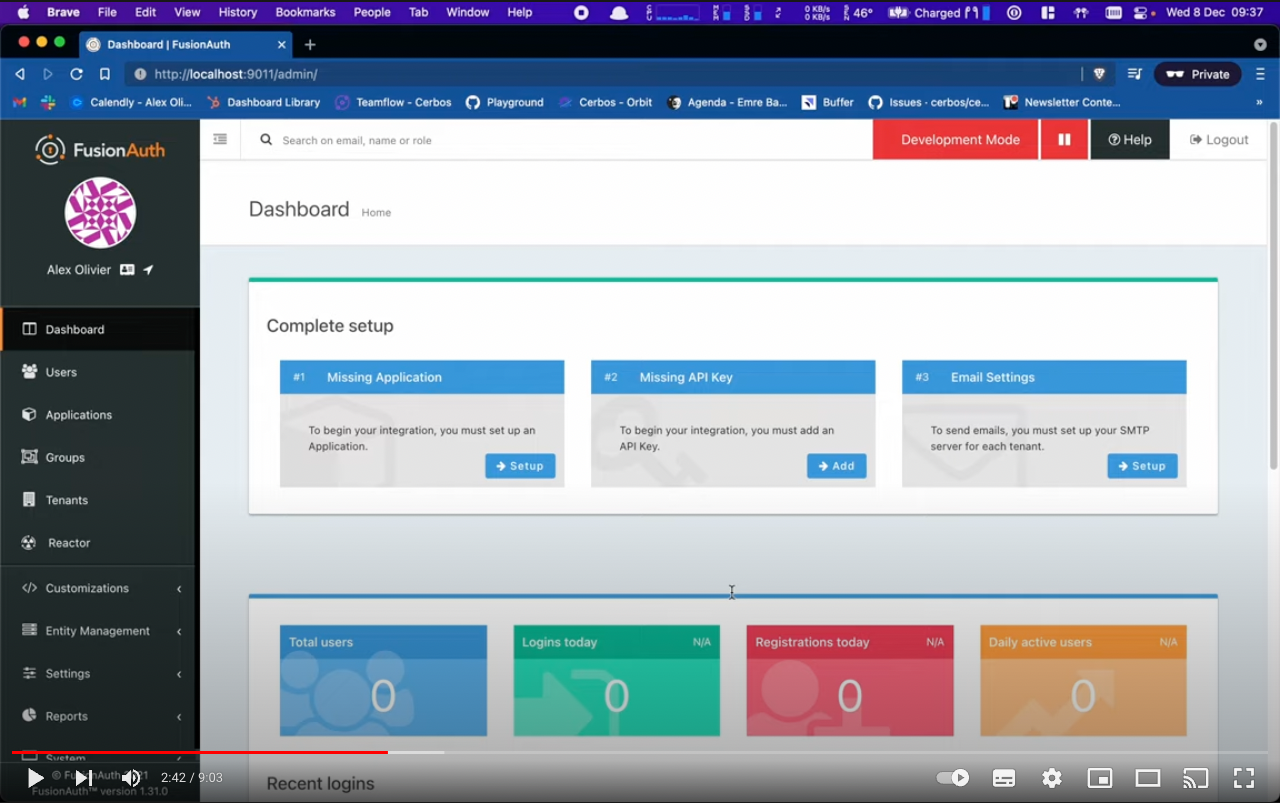Open Tenants in the sidebar
This screenshot has height=803, width=1280.
pyautogui.click(x=100, y=500)
